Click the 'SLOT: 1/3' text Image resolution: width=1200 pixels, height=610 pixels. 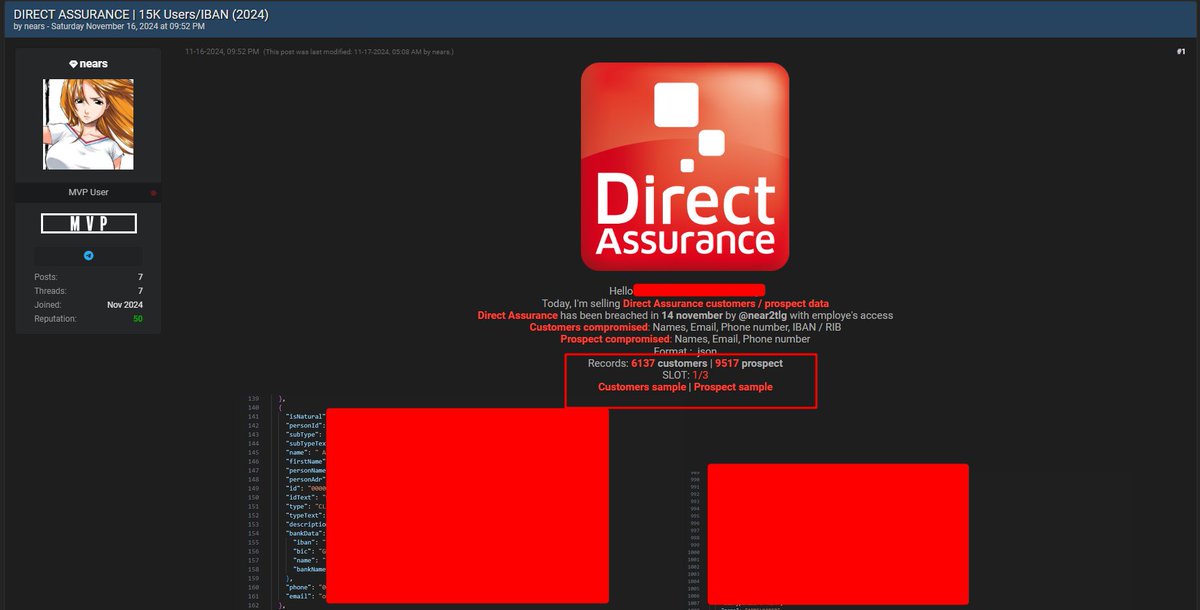pos(685,375)
